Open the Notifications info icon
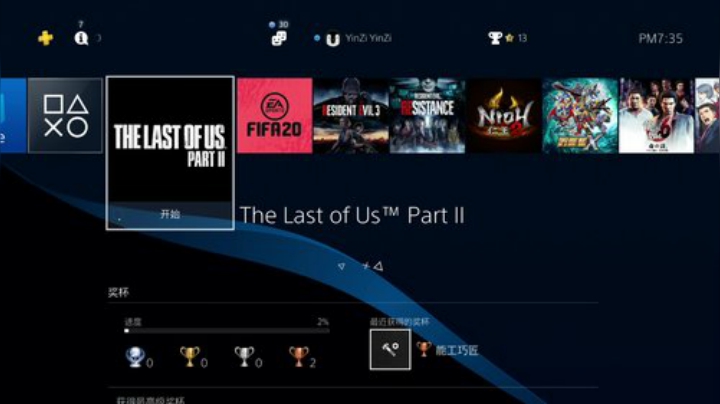 point(81,38)
